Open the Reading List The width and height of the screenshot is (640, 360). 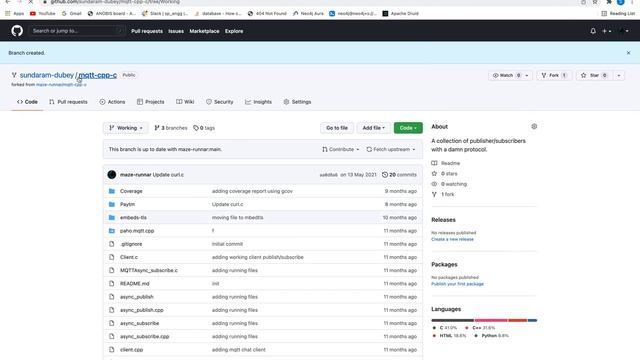pyautogui.click(x=618, y=13)
